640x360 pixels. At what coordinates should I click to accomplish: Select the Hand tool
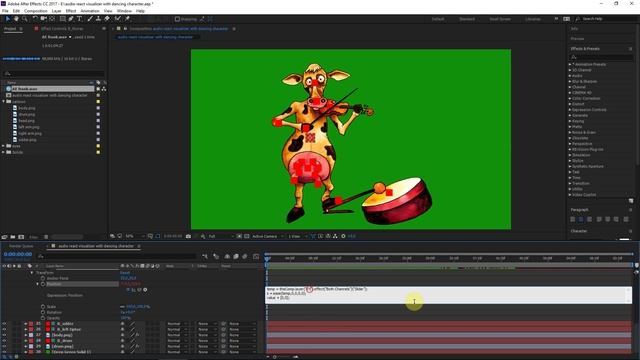(x=16, y=19)
